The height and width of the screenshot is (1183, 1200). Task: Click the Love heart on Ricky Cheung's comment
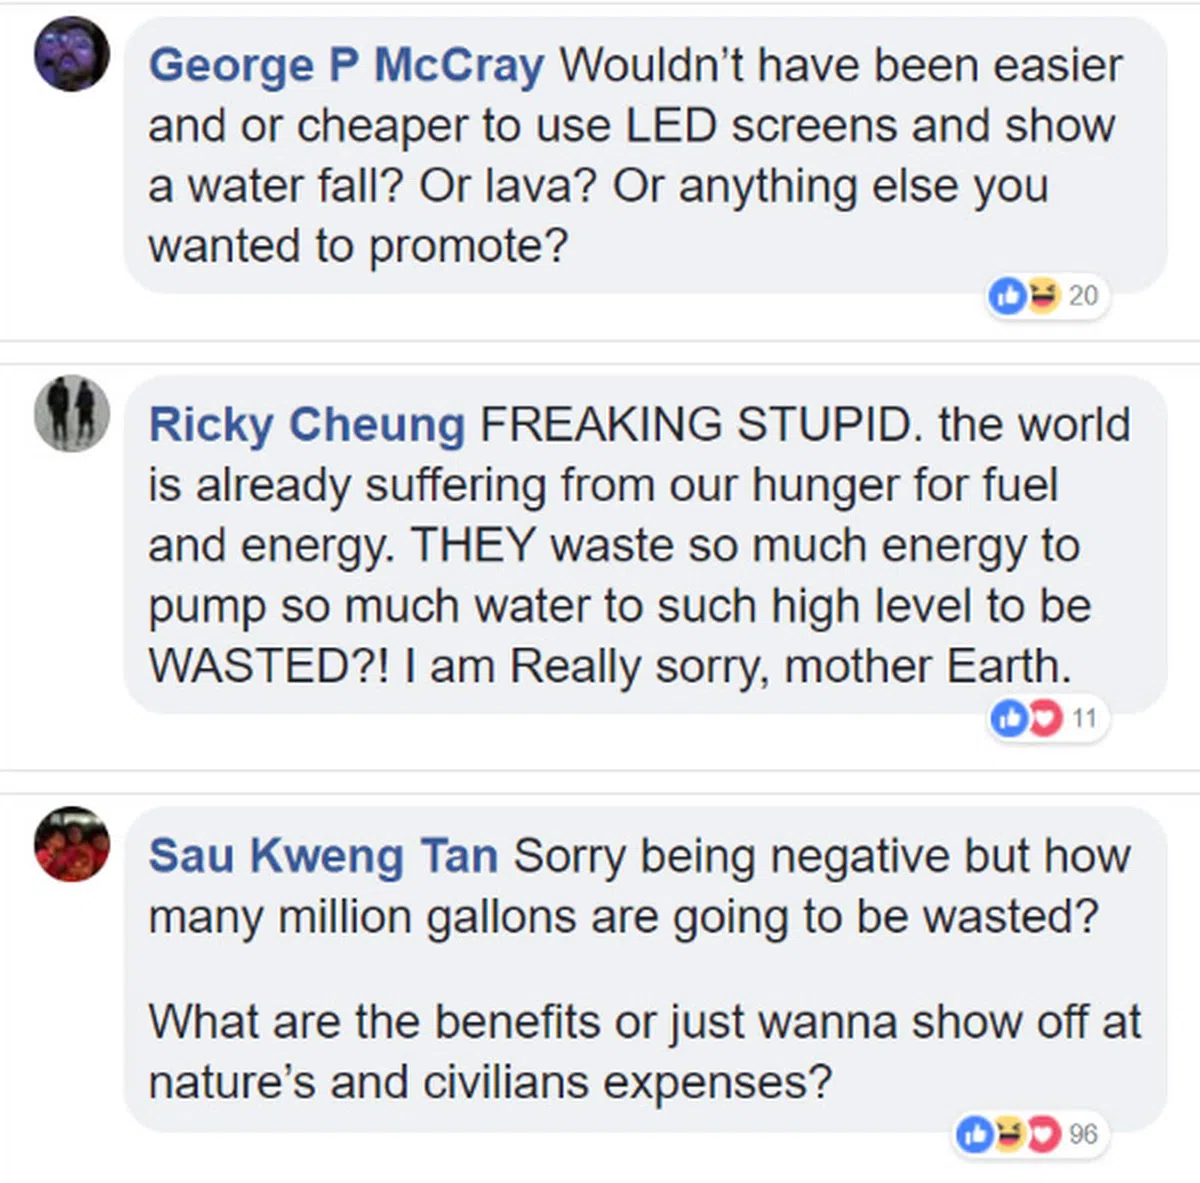coord(1044,717)
